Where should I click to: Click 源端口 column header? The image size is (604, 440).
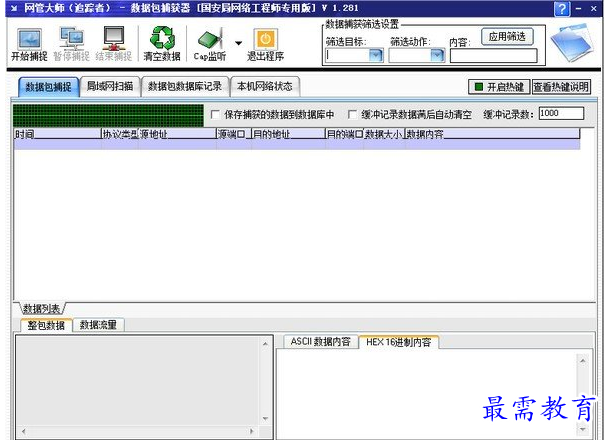click(234, 134)
